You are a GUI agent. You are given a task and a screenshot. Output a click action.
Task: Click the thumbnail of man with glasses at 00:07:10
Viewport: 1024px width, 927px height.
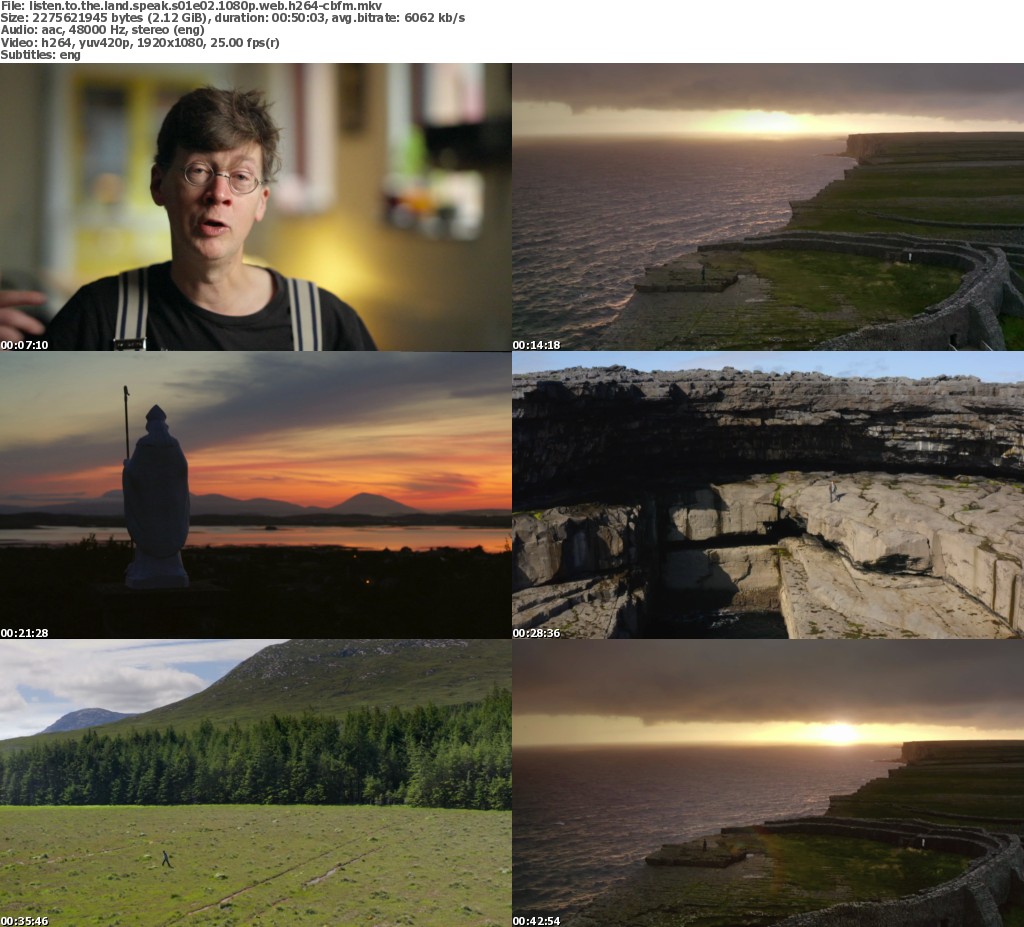click(255, 207)
